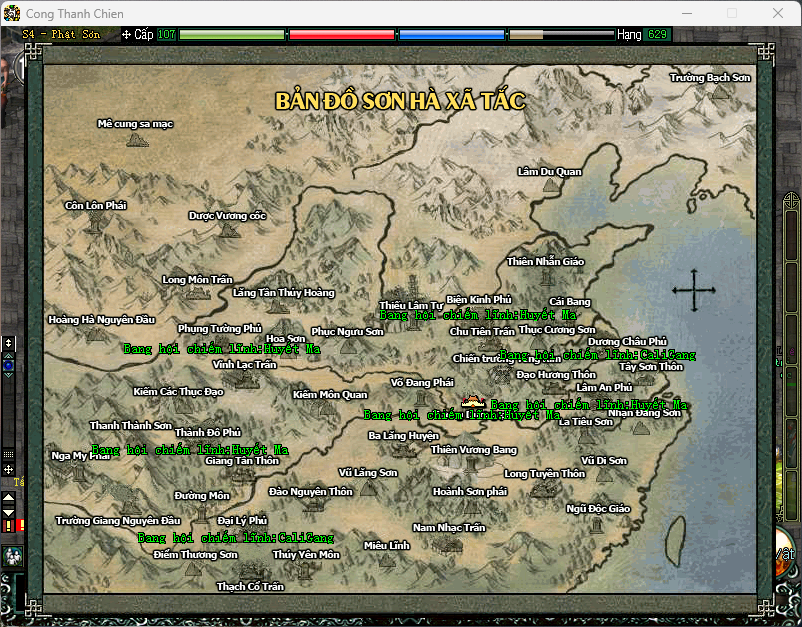Screen dimensions: 802x627
Task: Open the Đường Môn tower icon
Action: click(202, 512)
